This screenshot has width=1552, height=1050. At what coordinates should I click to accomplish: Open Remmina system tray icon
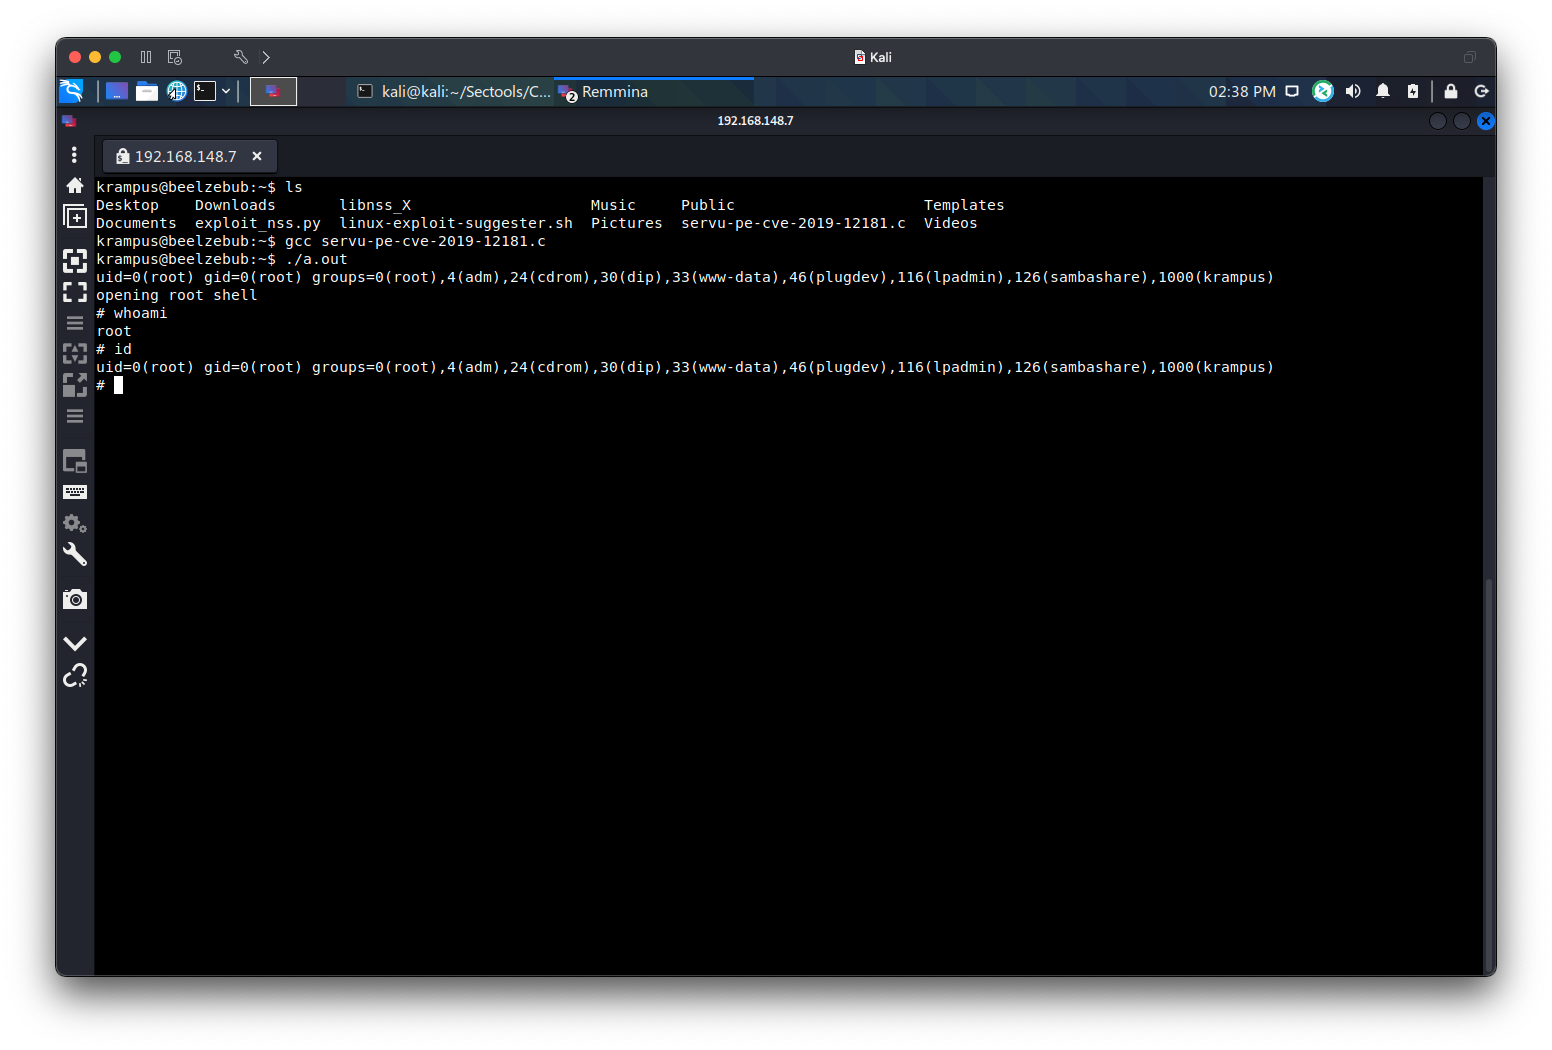(x=1323, y=91)
